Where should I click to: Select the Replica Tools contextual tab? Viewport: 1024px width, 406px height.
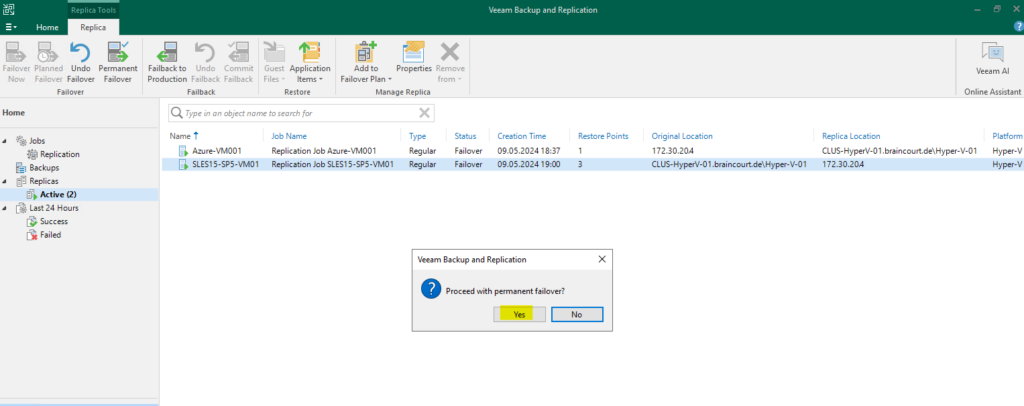coord(93,10)
